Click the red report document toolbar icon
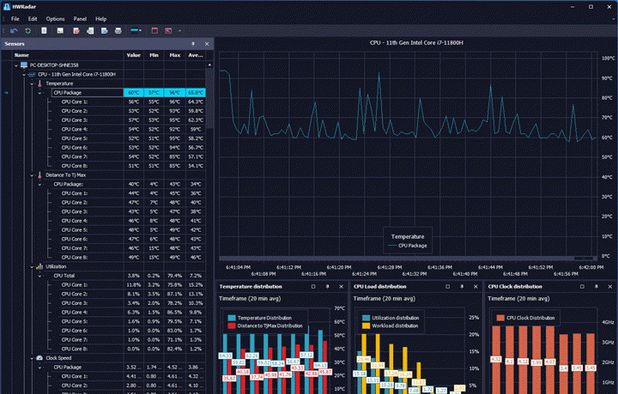Viewport: 618px width, 394px height. tap(76, 30)
